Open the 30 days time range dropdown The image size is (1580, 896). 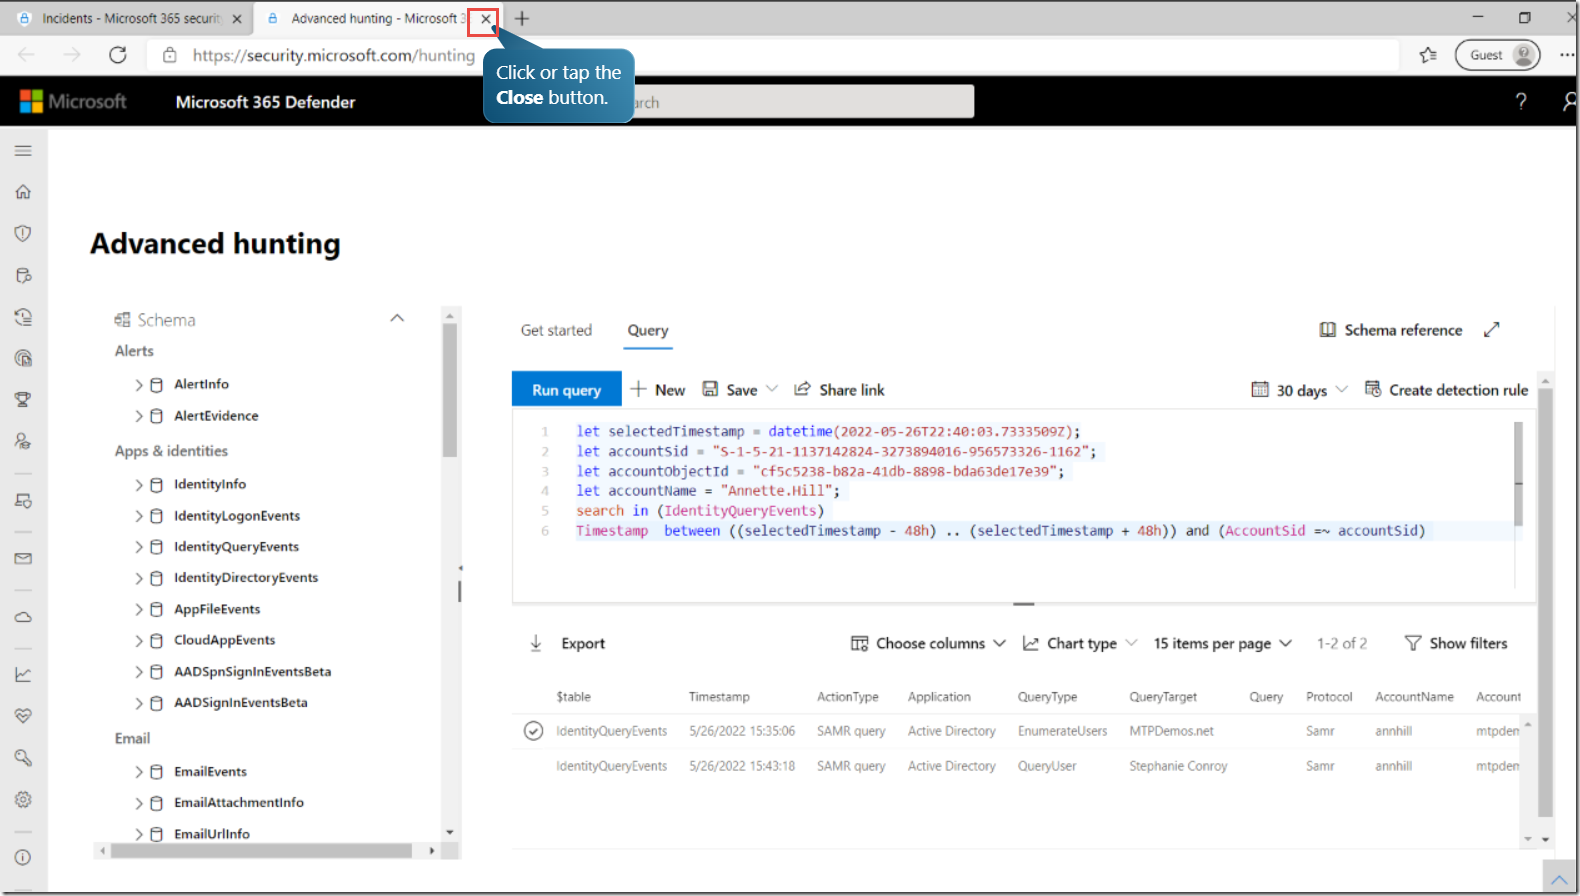[x=1299, y=390]
